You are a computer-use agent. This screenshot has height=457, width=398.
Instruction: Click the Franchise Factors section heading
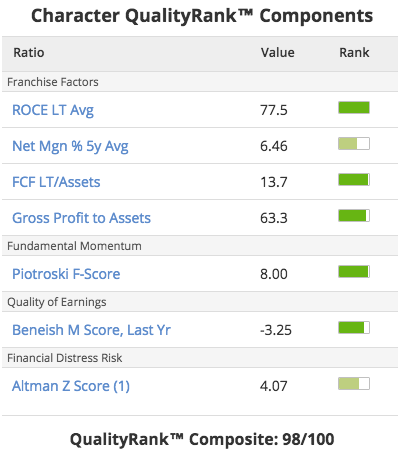click(53, 82)
